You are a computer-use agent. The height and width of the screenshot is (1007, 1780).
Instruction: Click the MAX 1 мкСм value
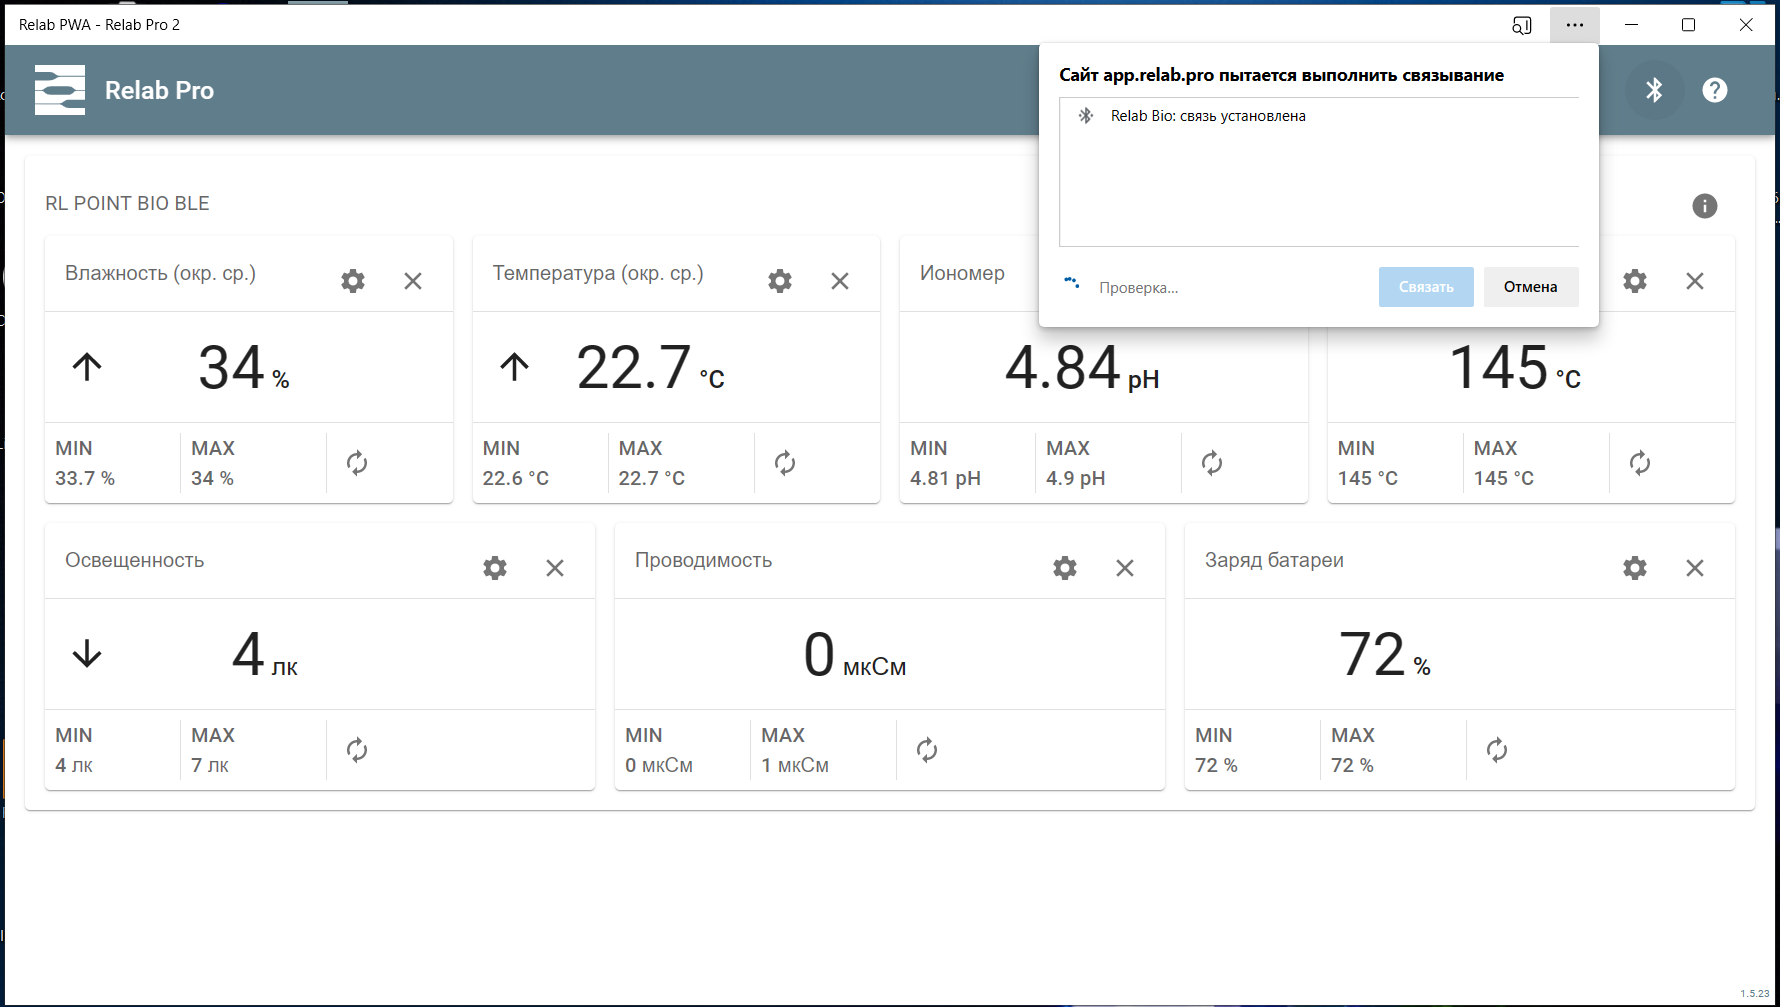795,765
